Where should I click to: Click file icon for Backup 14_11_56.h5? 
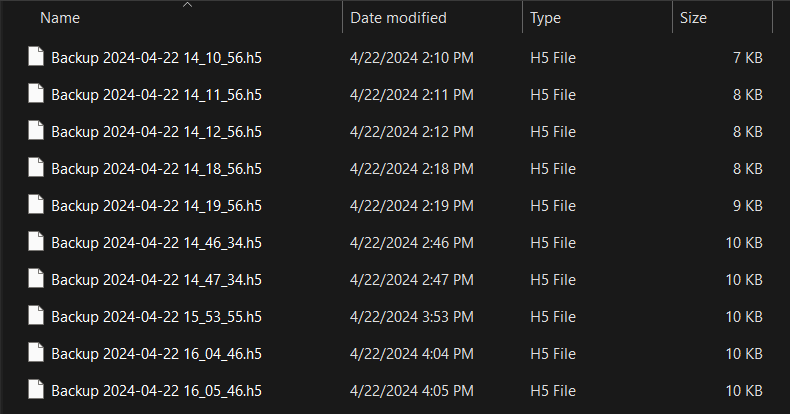point(37,95)
